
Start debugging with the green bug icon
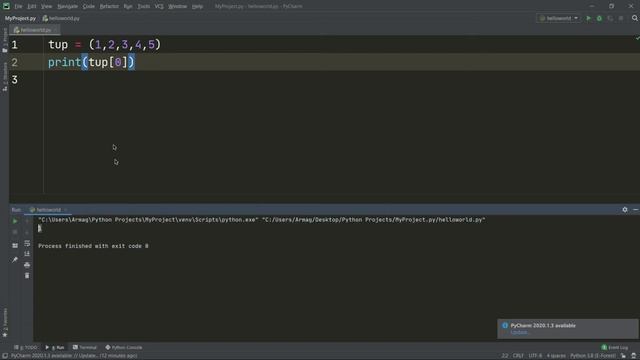pos(599,18)
